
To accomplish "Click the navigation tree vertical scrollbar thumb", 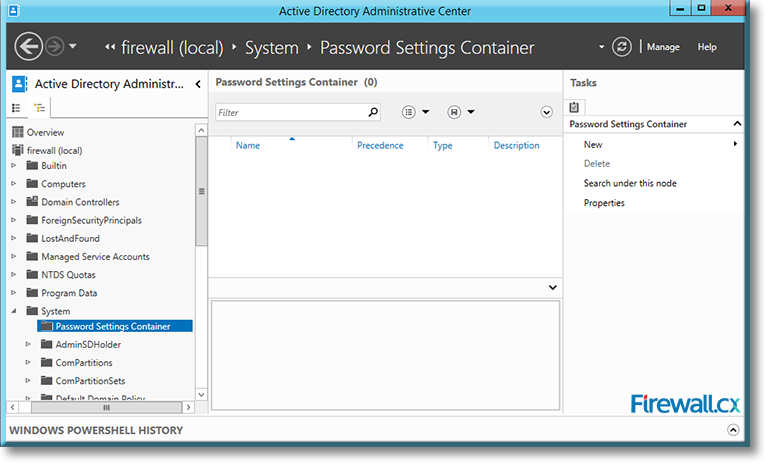I will tap(201, 191).
